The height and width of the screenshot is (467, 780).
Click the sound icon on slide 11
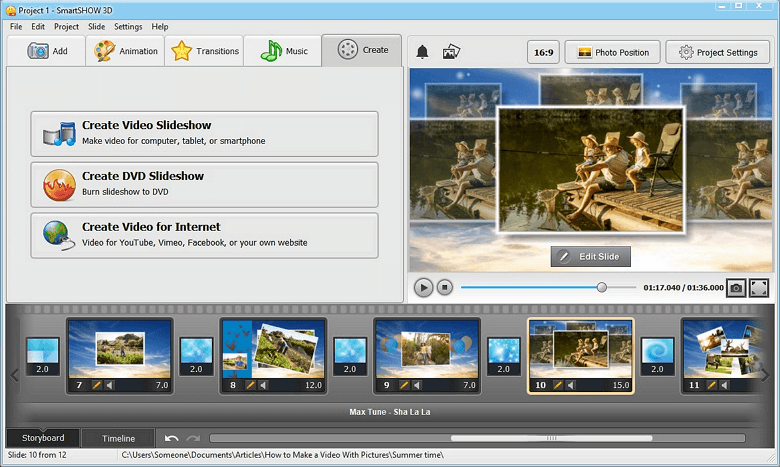pyautogui.click(x=725, y=385)
